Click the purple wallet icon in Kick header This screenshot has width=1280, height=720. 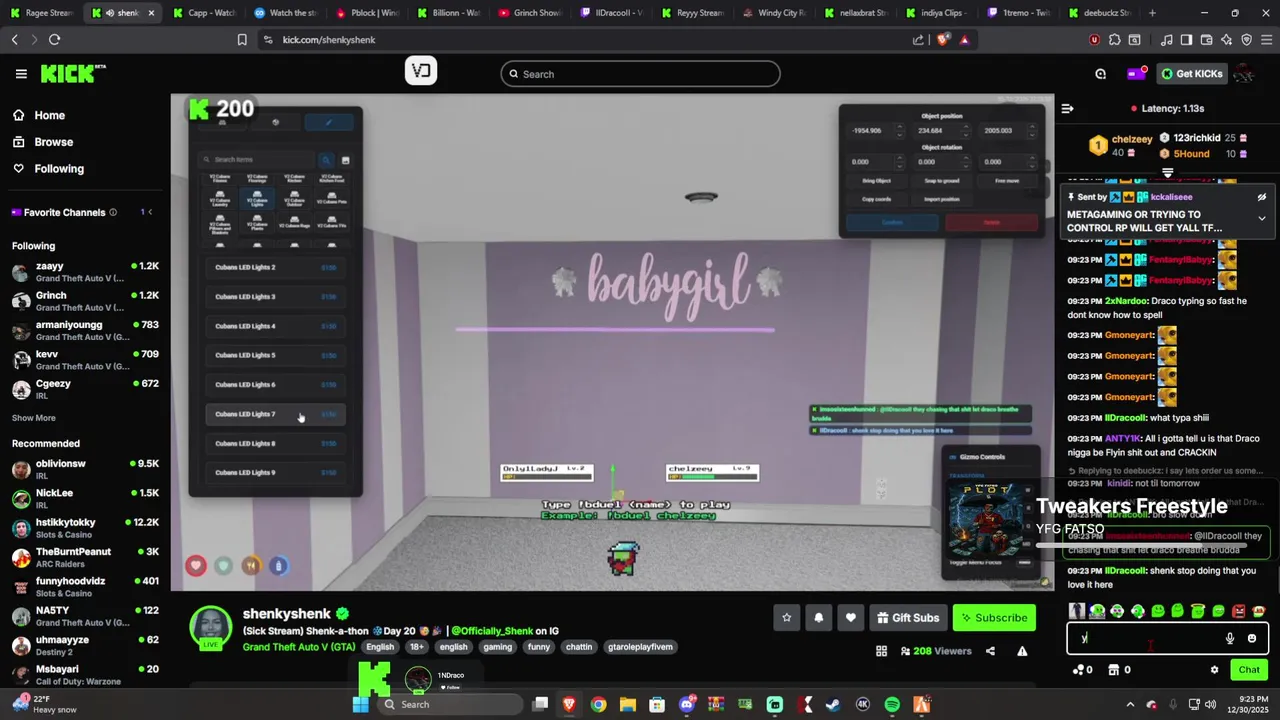pos(1135,73)
